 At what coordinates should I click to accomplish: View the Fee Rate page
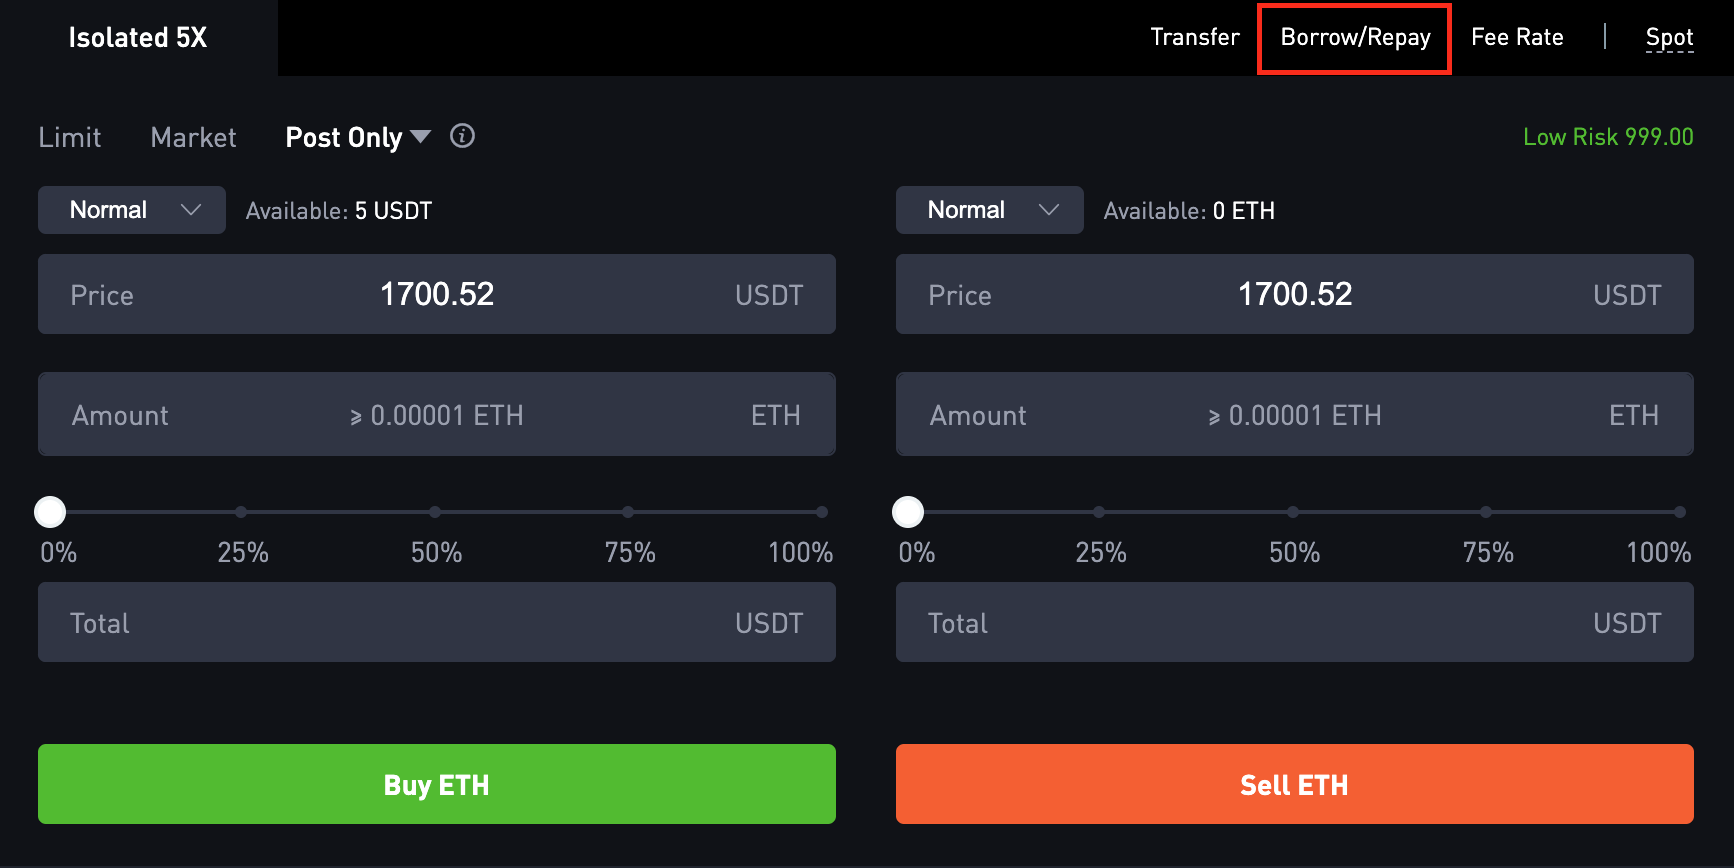1517,37
